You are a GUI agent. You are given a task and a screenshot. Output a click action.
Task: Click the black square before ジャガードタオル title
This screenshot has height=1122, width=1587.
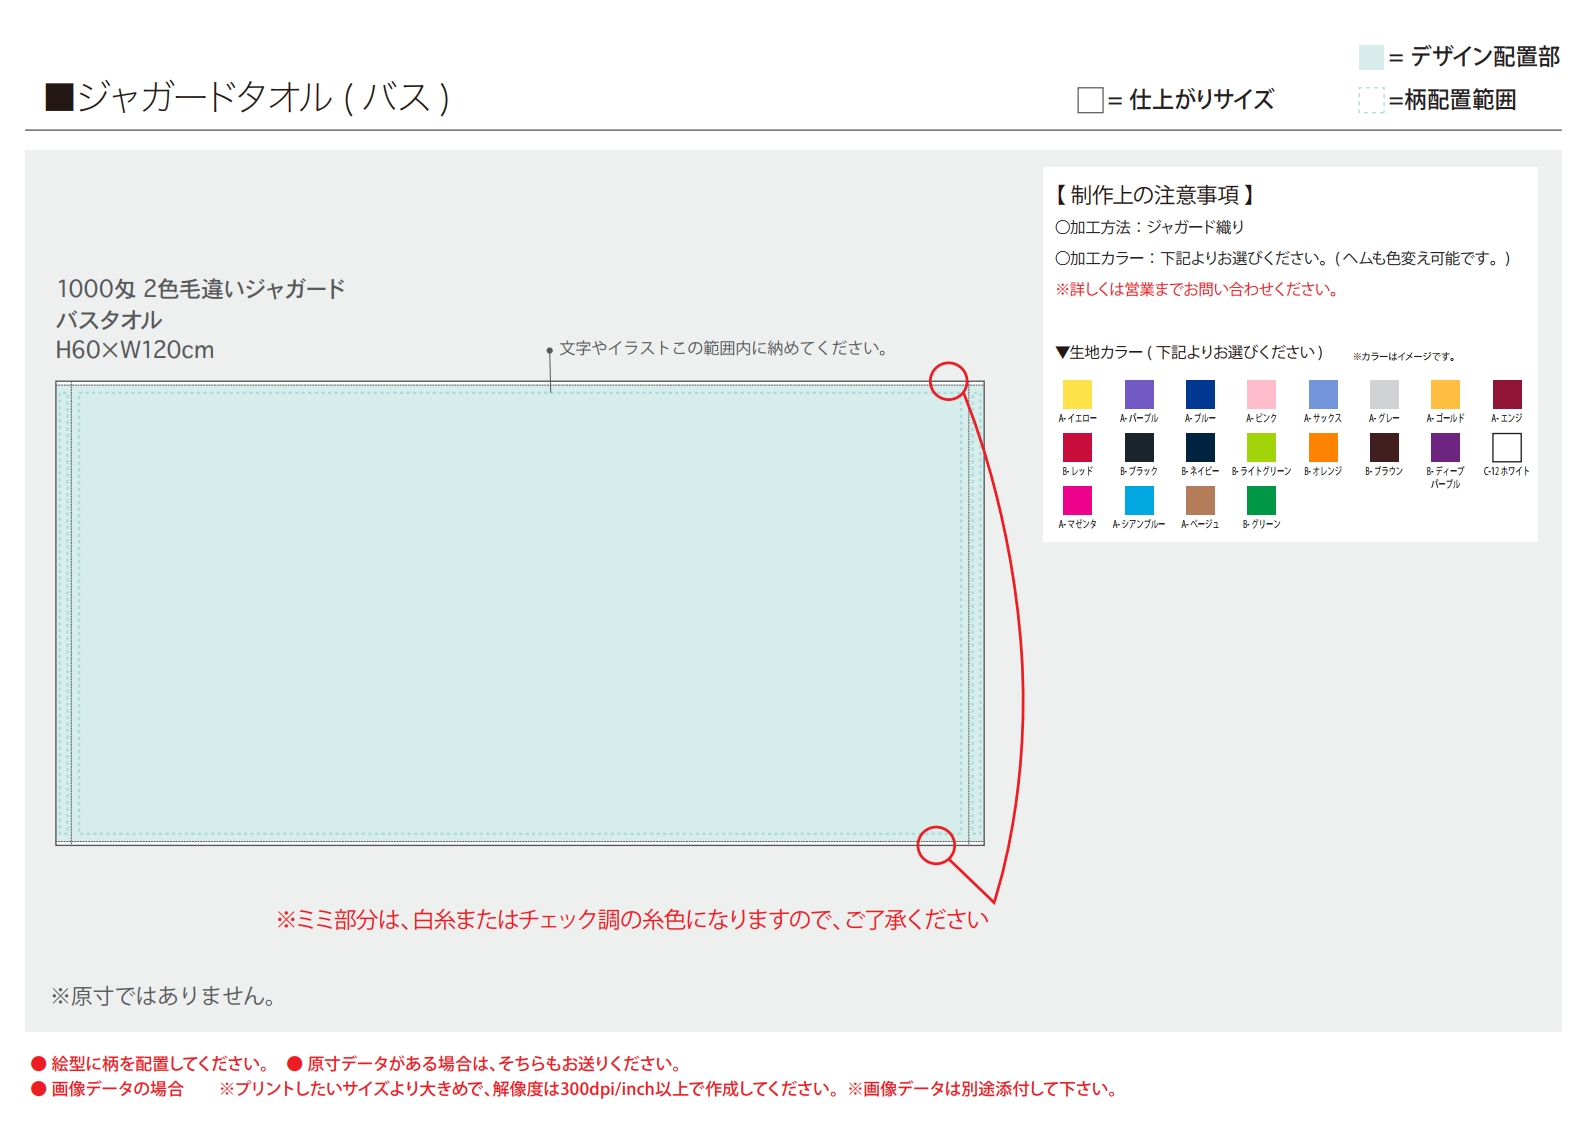(x=60, y=97)
